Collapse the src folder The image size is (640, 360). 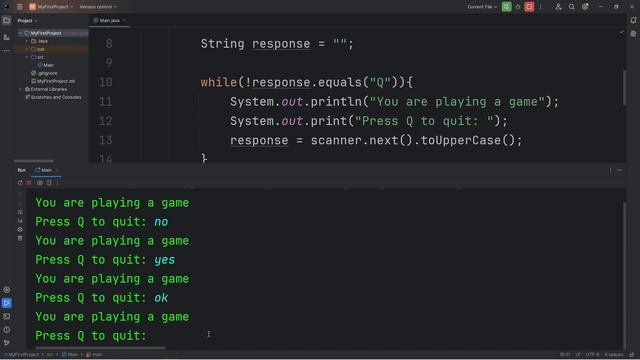pyautogui.click(x=27, y=57)
